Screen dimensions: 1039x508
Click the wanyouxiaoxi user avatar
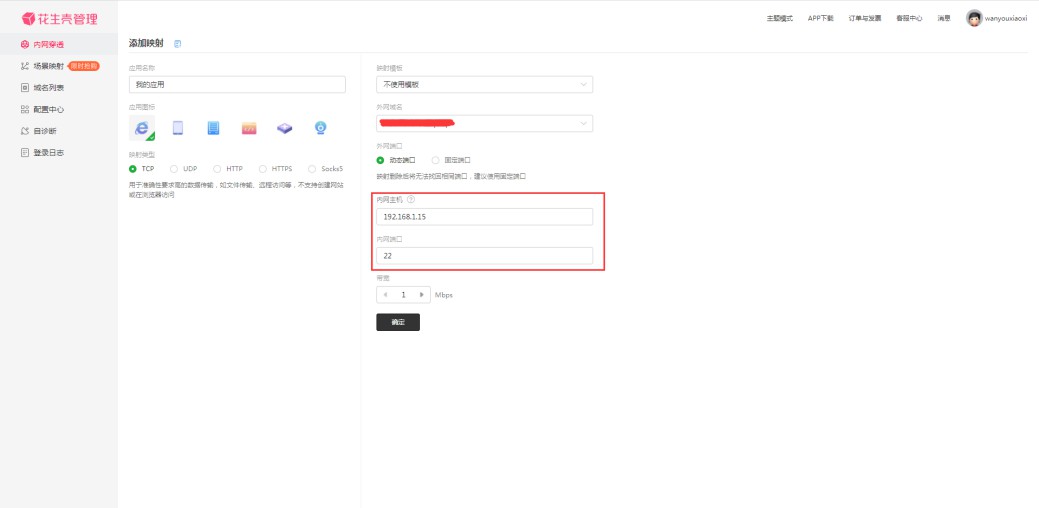point(974,18)
